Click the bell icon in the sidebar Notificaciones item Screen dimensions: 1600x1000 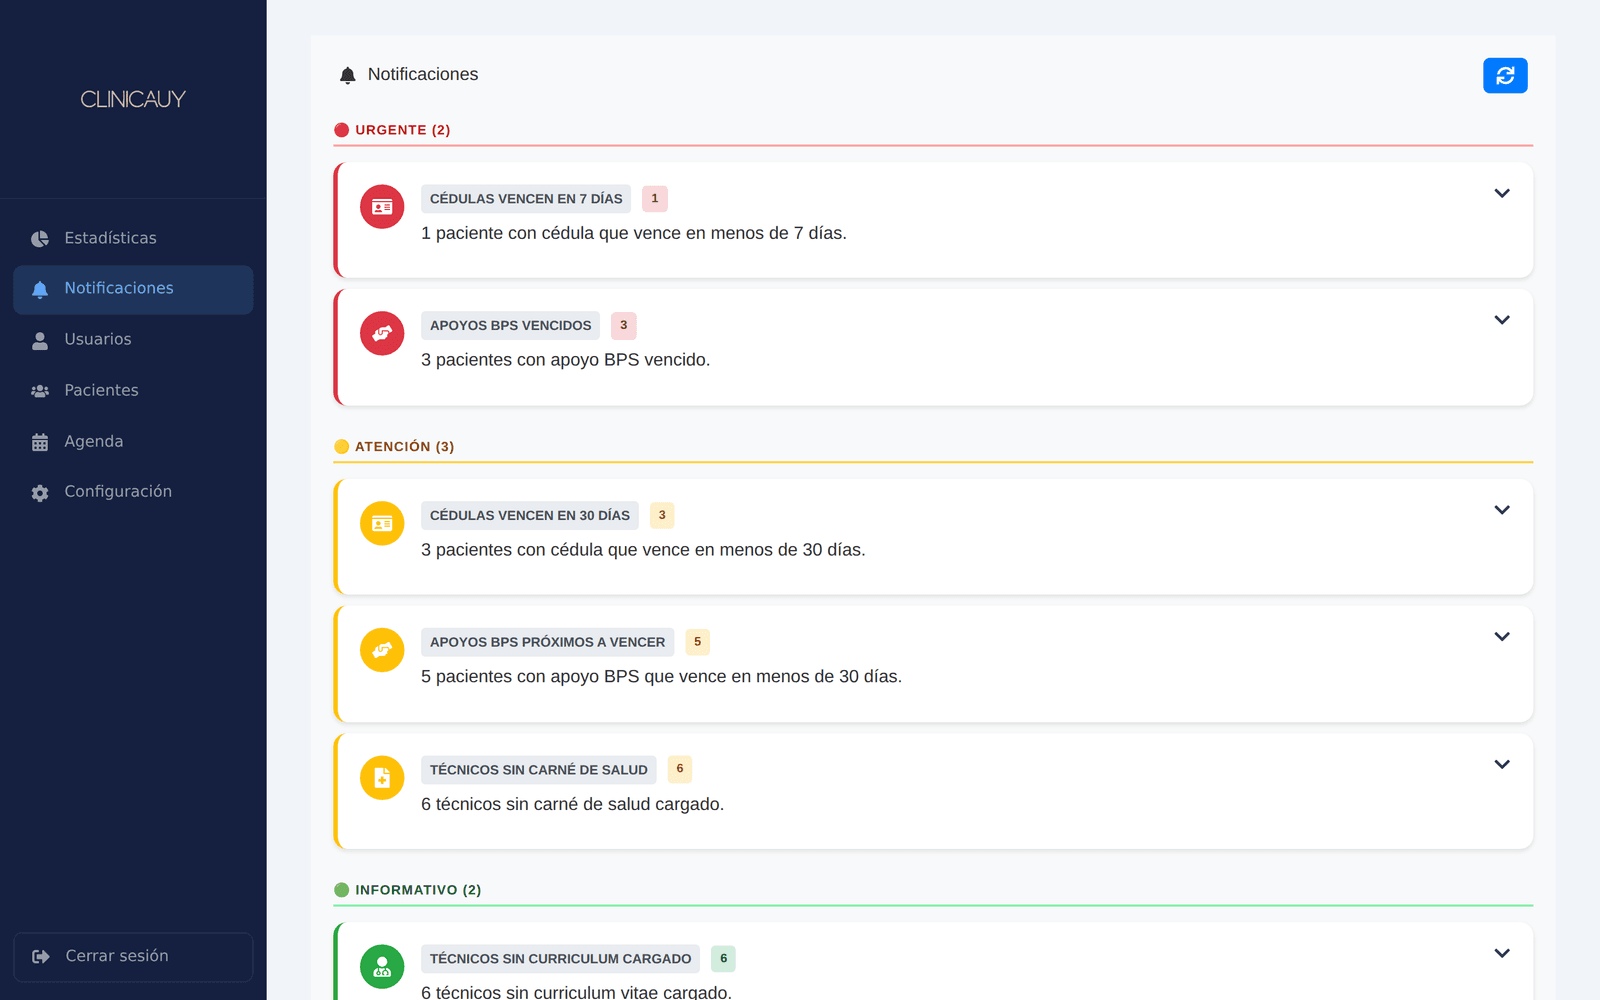coord(40,289)
